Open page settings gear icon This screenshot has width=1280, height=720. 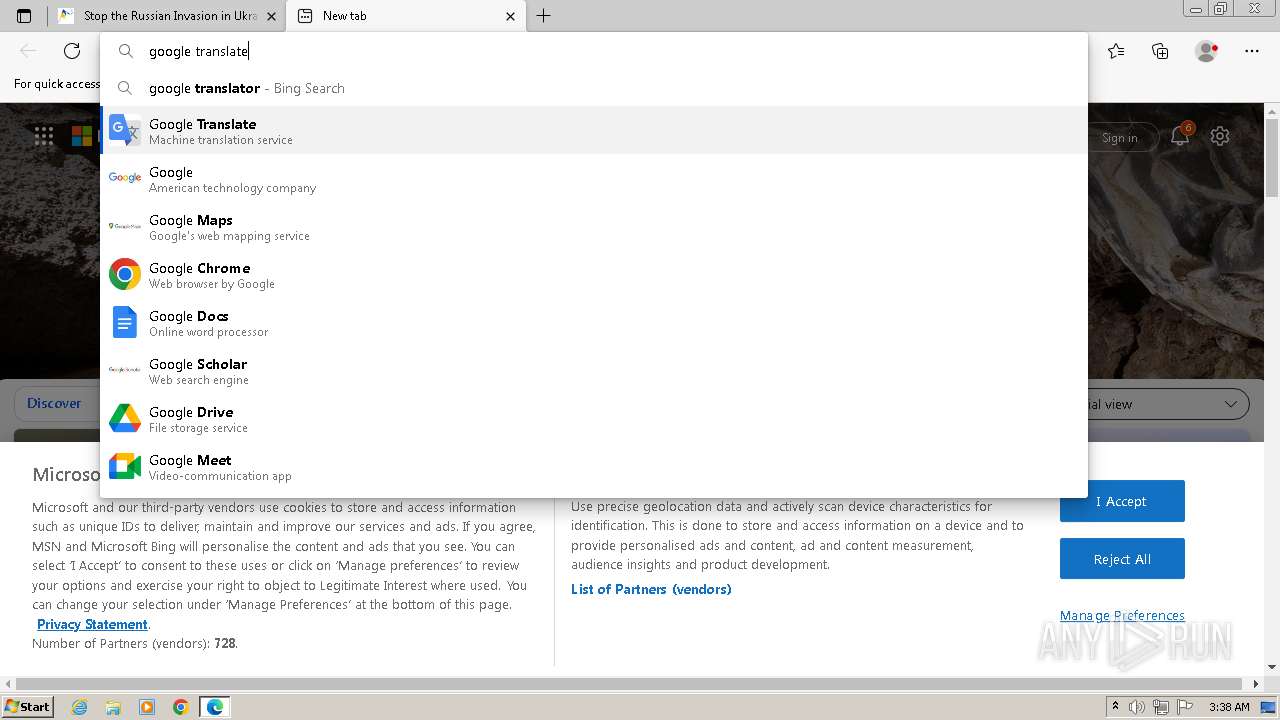1220,136
